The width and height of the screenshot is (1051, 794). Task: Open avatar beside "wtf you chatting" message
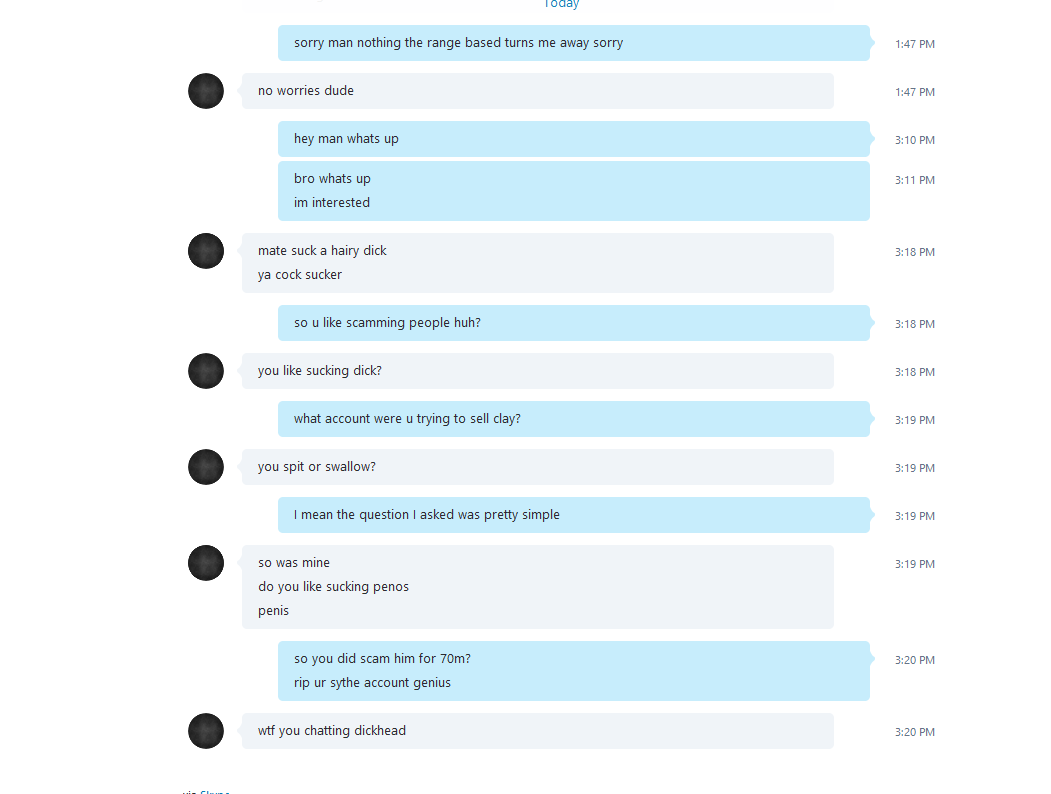[206, 731]
